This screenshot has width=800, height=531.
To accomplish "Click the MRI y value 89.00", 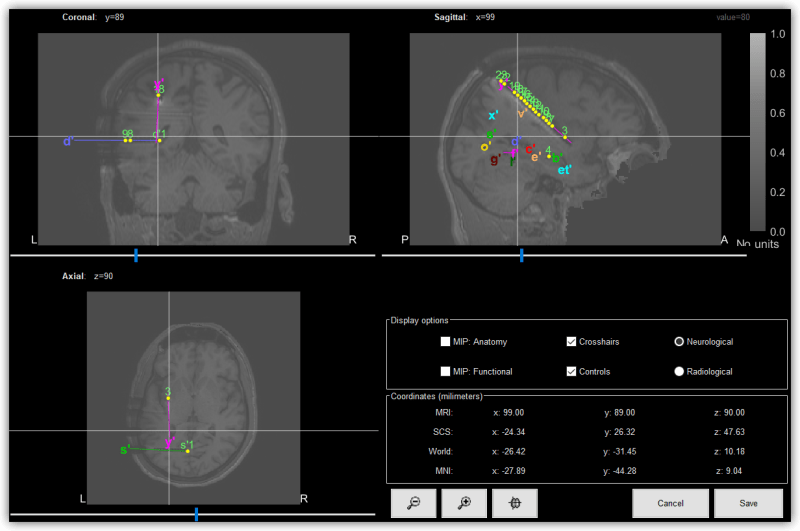I will (x=619, y=412).
